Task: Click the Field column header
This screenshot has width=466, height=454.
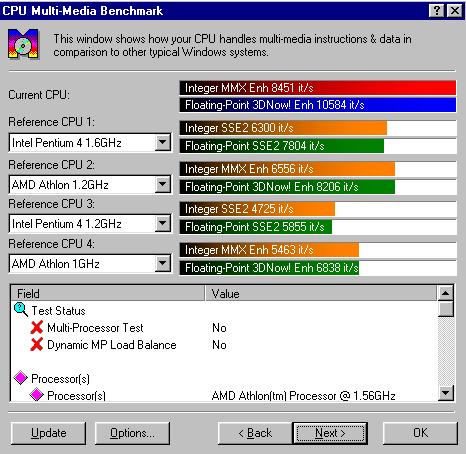Action: (x=108, y=293)
